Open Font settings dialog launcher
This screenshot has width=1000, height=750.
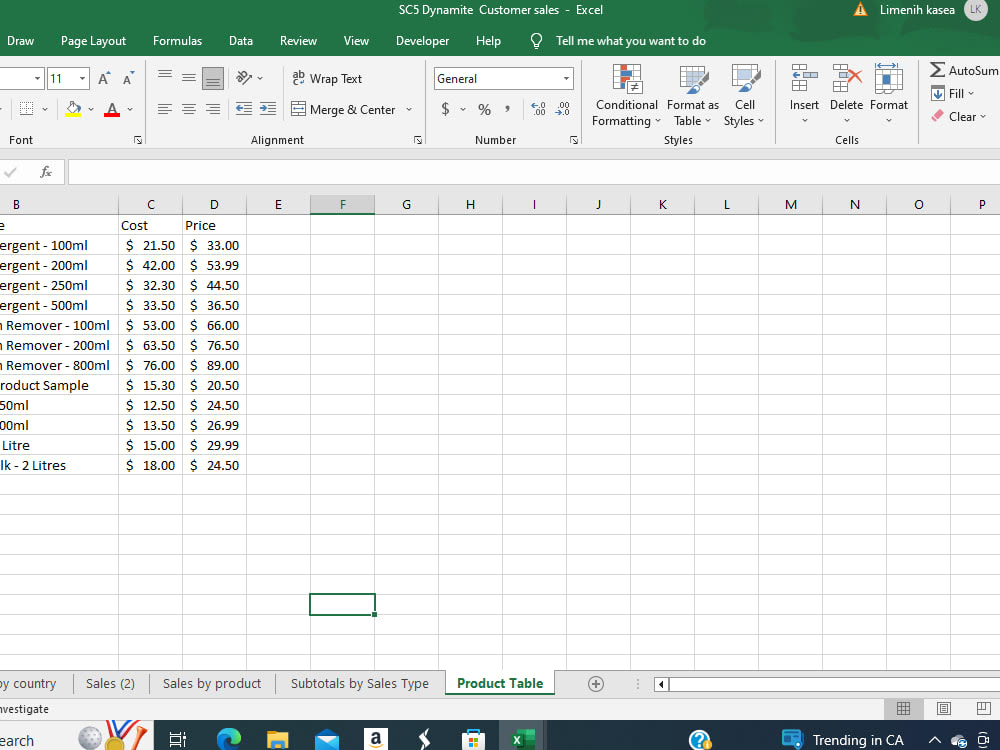tap(138, 140)
